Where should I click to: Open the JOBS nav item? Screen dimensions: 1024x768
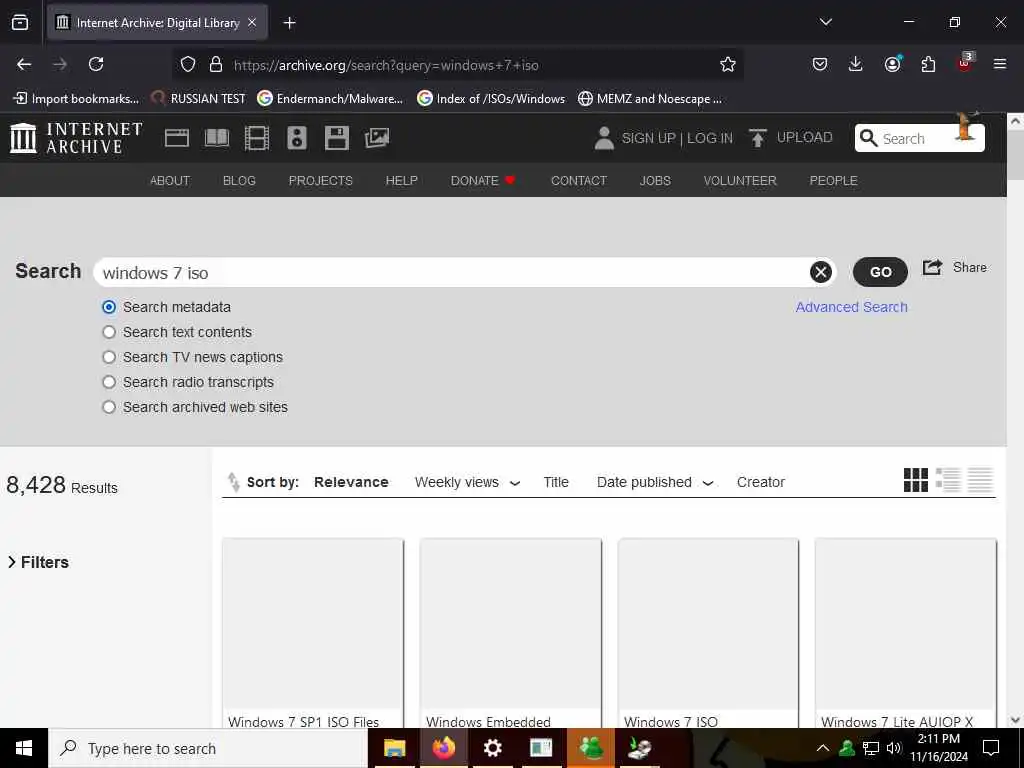tap(655, 180)
